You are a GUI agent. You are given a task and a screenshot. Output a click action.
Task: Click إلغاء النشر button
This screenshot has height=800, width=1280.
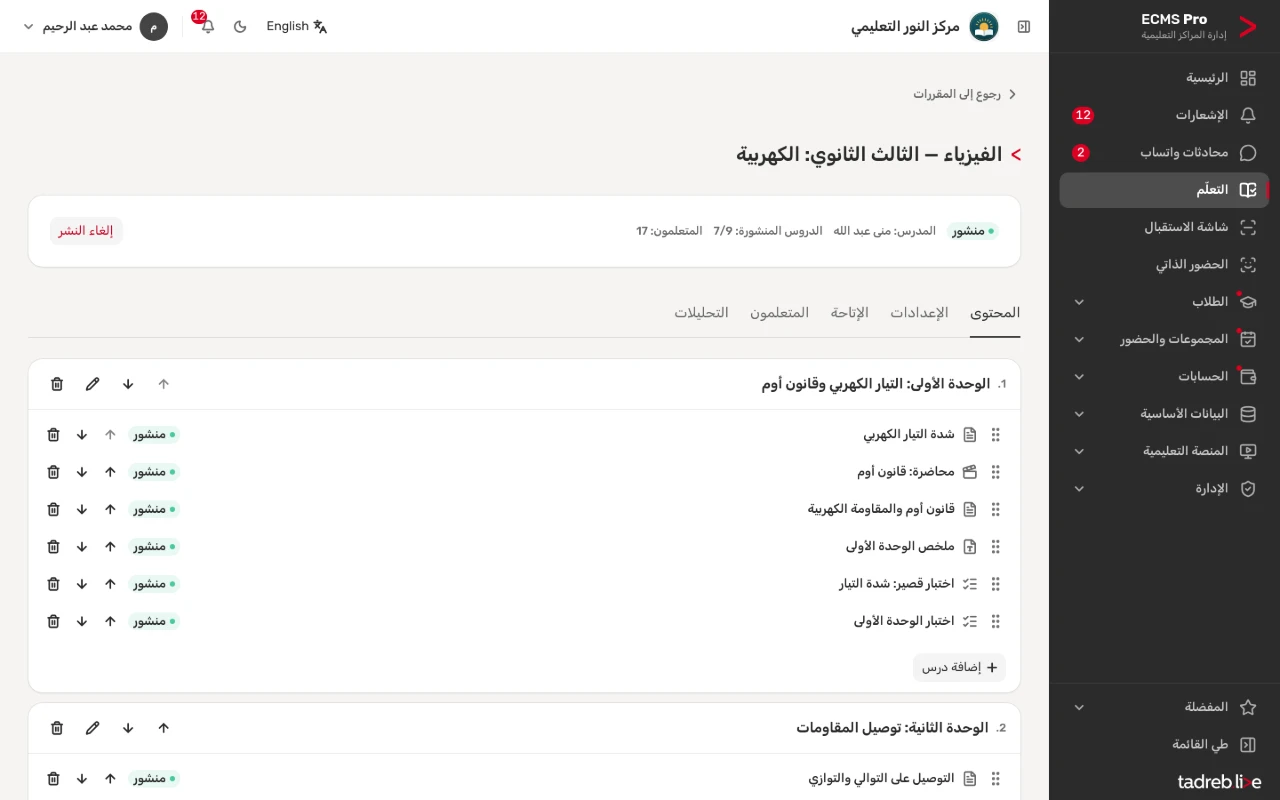coord(86,231)
